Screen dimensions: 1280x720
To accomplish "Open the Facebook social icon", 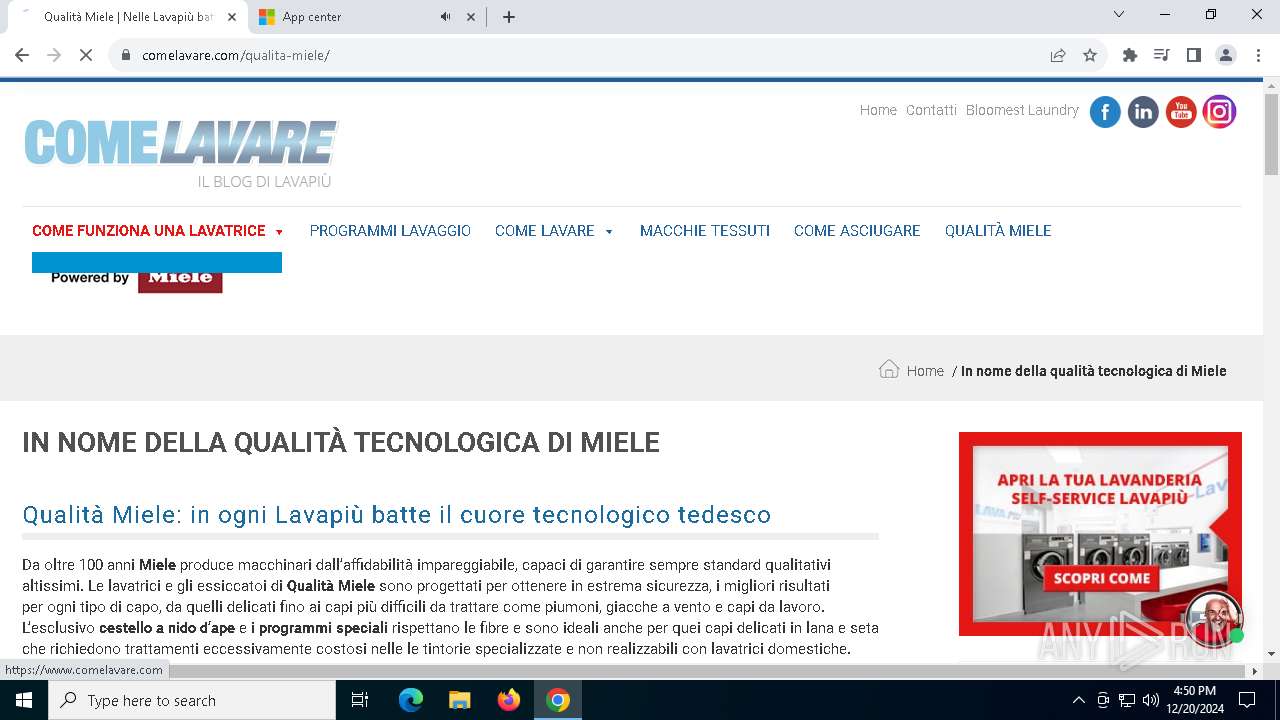I will pos(1105,112).
